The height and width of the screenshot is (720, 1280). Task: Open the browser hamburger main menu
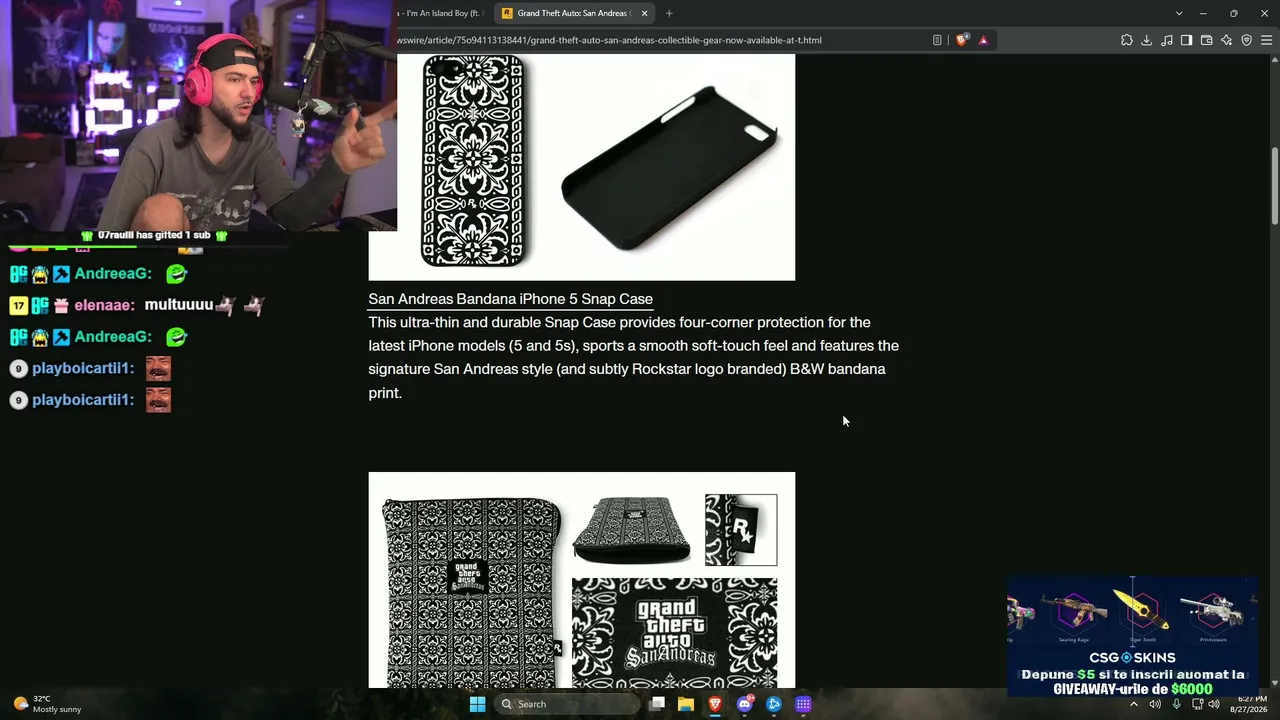pyautogui.click(x=1266, y=40)
